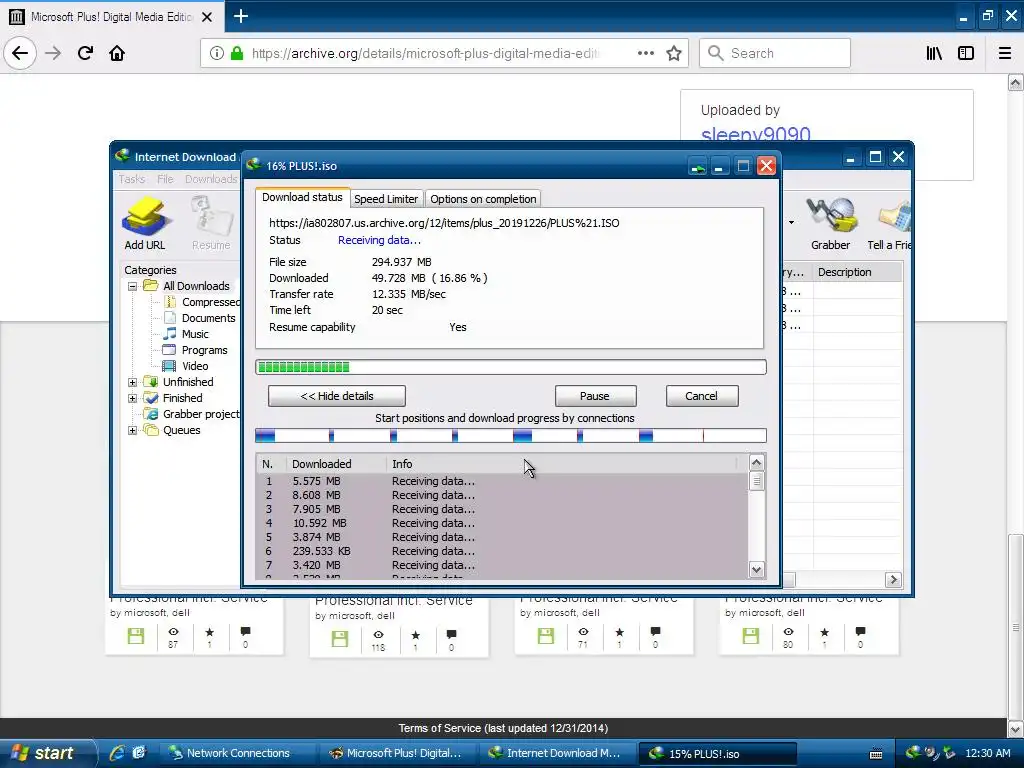The height and width of the screenshot is (768, 1024).
Task: Click the minimize-to-tray icon in download dialog
Action: tap(697, 167)
